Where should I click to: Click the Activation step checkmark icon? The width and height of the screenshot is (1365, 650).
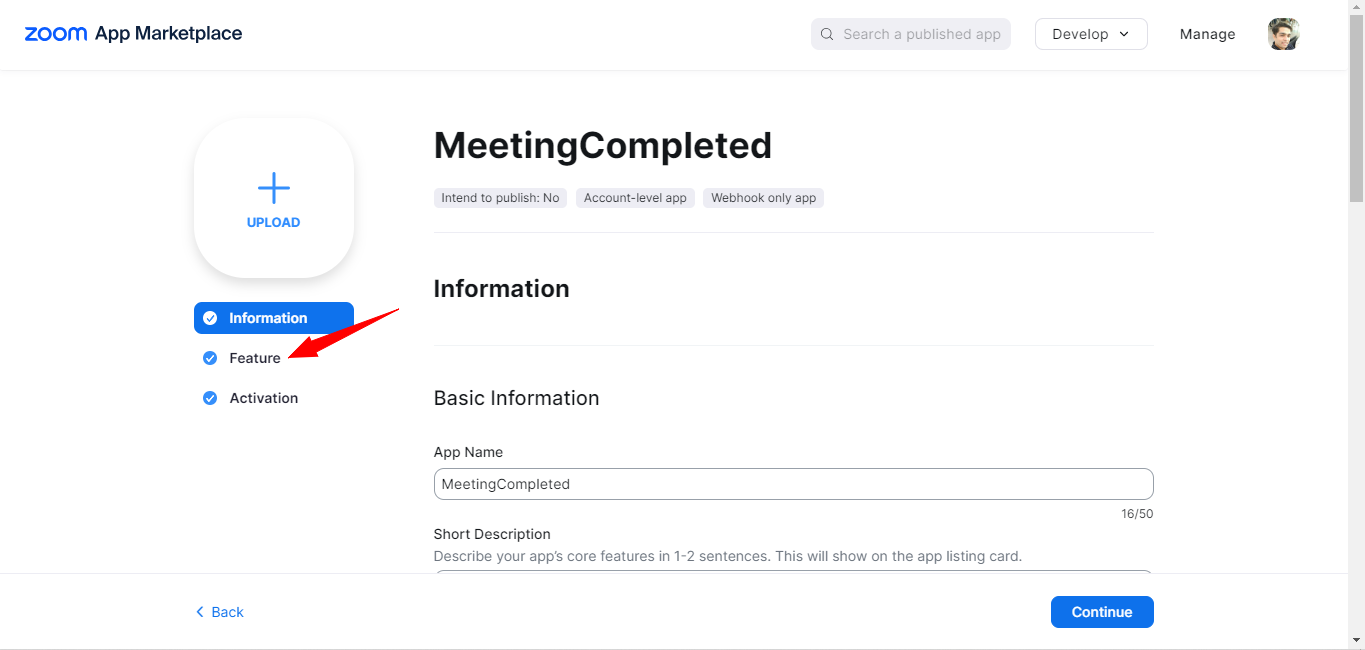(210, 398)
